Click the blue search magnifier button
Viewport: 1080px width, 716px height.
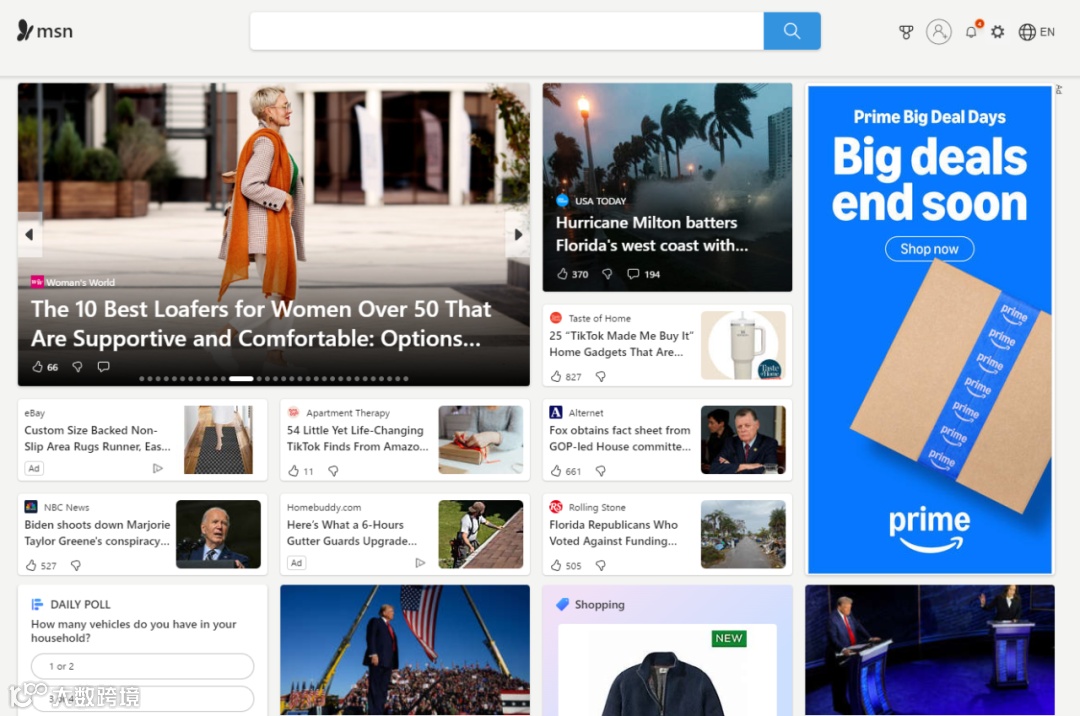pyautogui.click(x=791, y=31)
